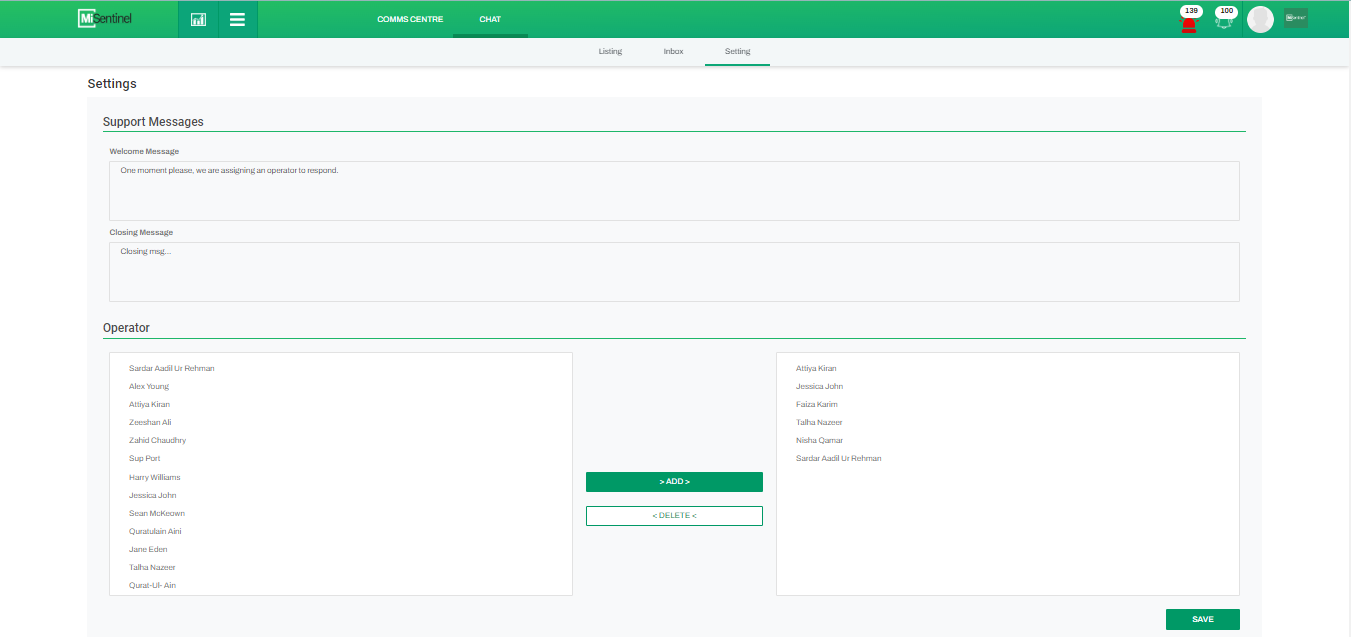Open the Comms Centre menu
This screenshot has width=1351, height=637.
click(410, 19)
